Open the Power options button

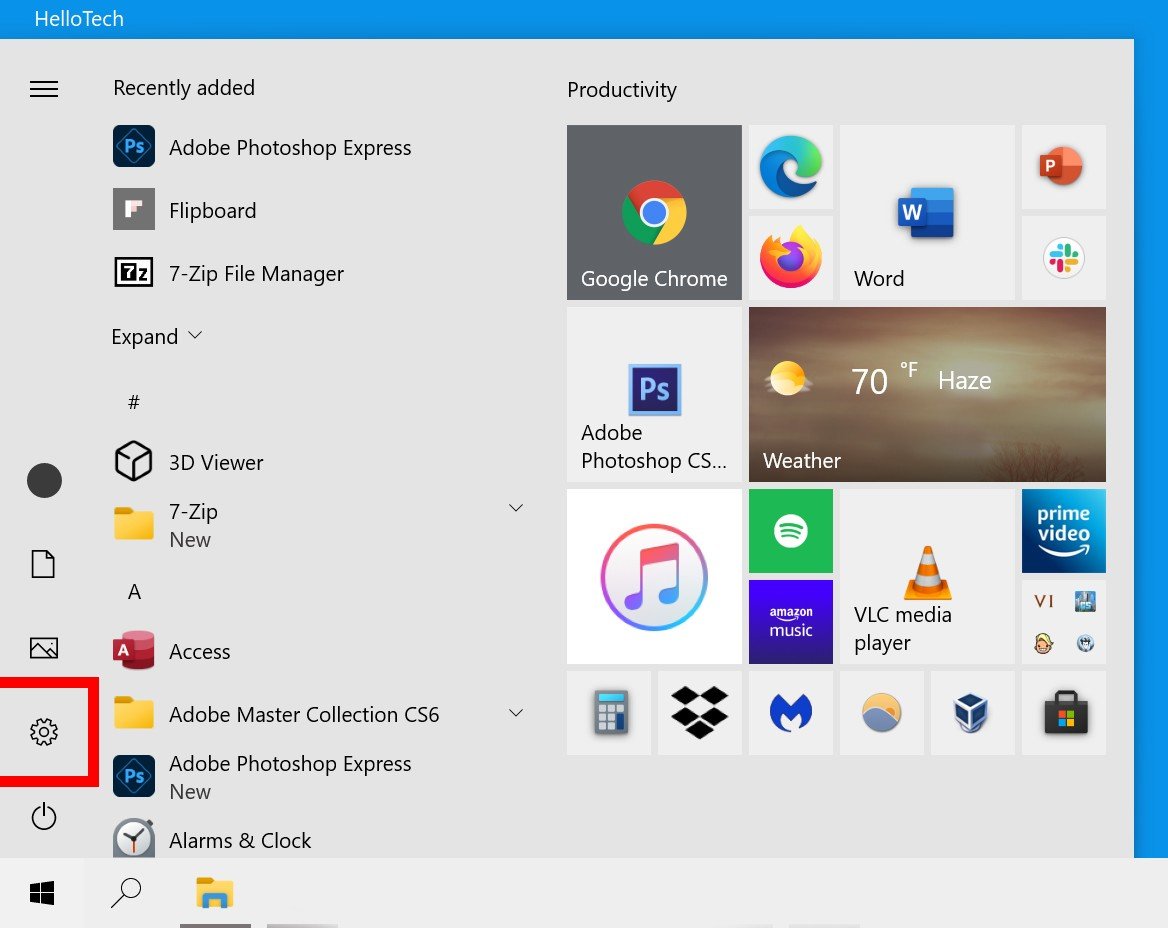[x=44, y=816]
